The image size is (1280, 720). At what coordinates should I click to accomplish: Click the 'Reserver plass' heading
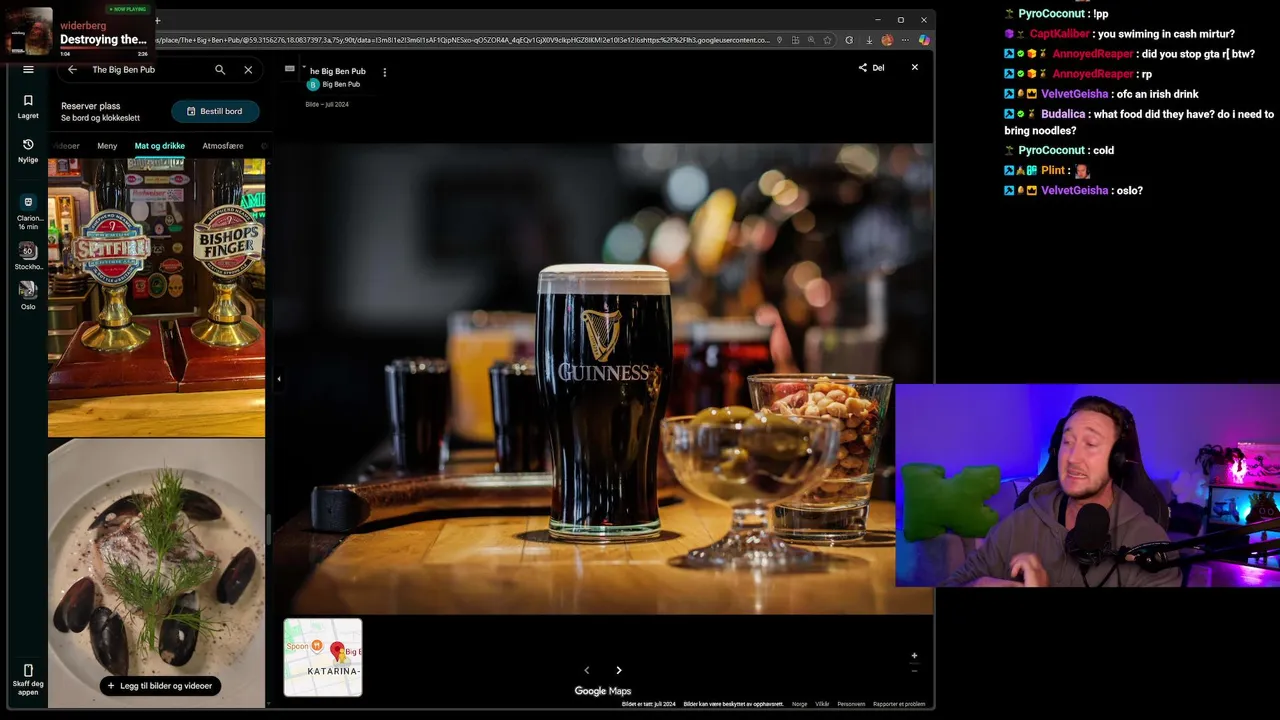[x=91, y=106]
